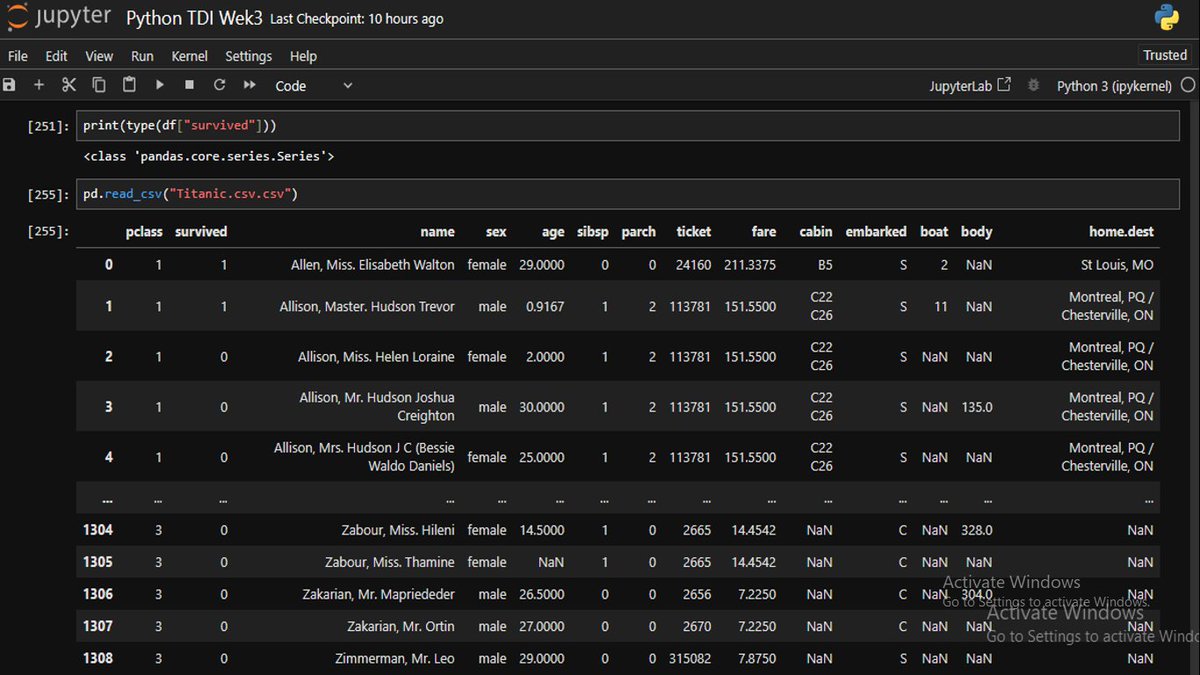Click cabin value B5
Screen dimensions: 1200x675
click(824, 265)
